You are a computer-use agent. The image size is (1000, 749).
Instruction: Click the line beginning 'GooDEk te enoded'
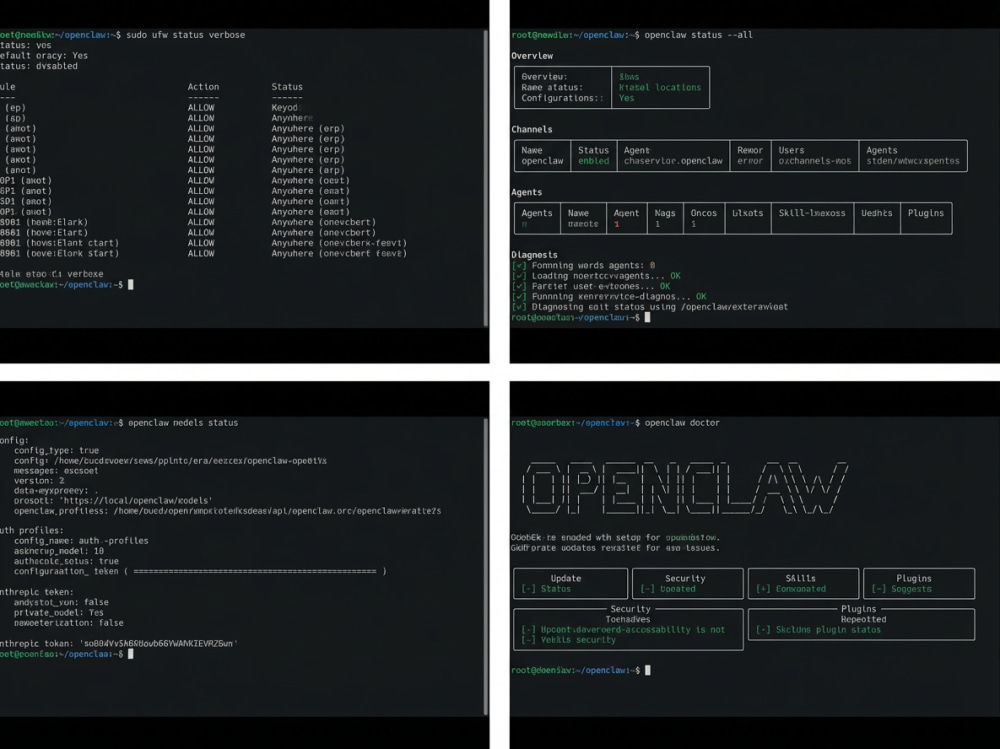pos(615,538)
